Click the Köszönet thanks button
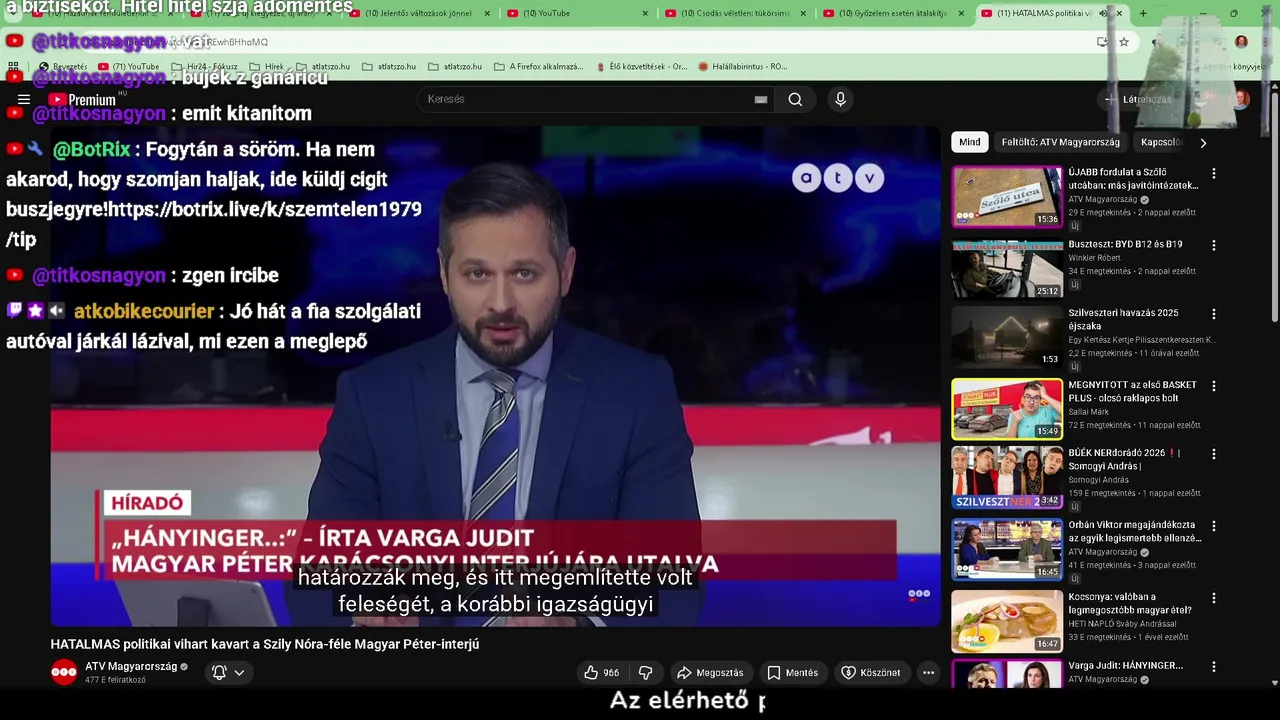The image size is (1280, 720). click(x=871, y=673)
